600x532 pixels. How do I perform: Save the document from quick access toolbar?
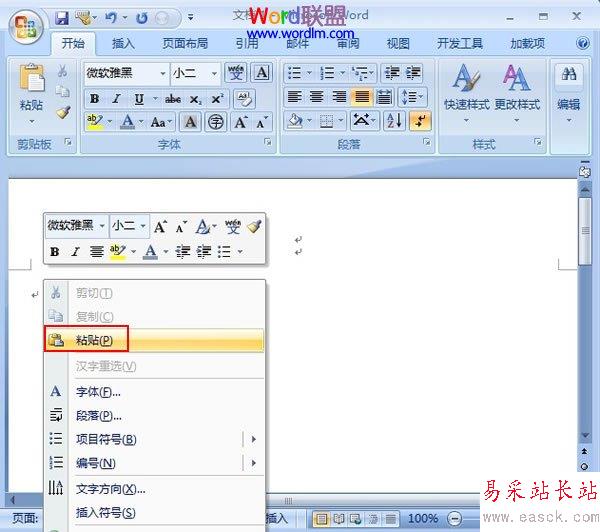coord(62,18)
